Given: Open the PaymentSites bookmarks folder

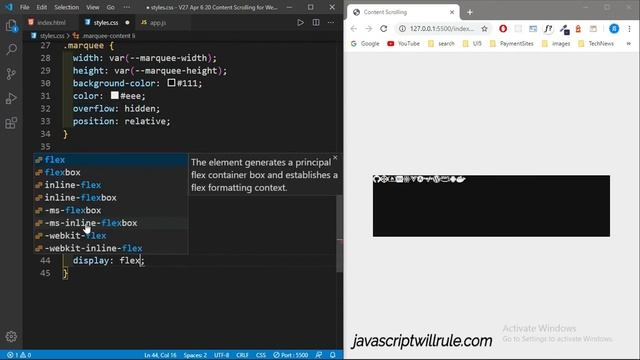Looking at the screenshot, I should point(512,44).
